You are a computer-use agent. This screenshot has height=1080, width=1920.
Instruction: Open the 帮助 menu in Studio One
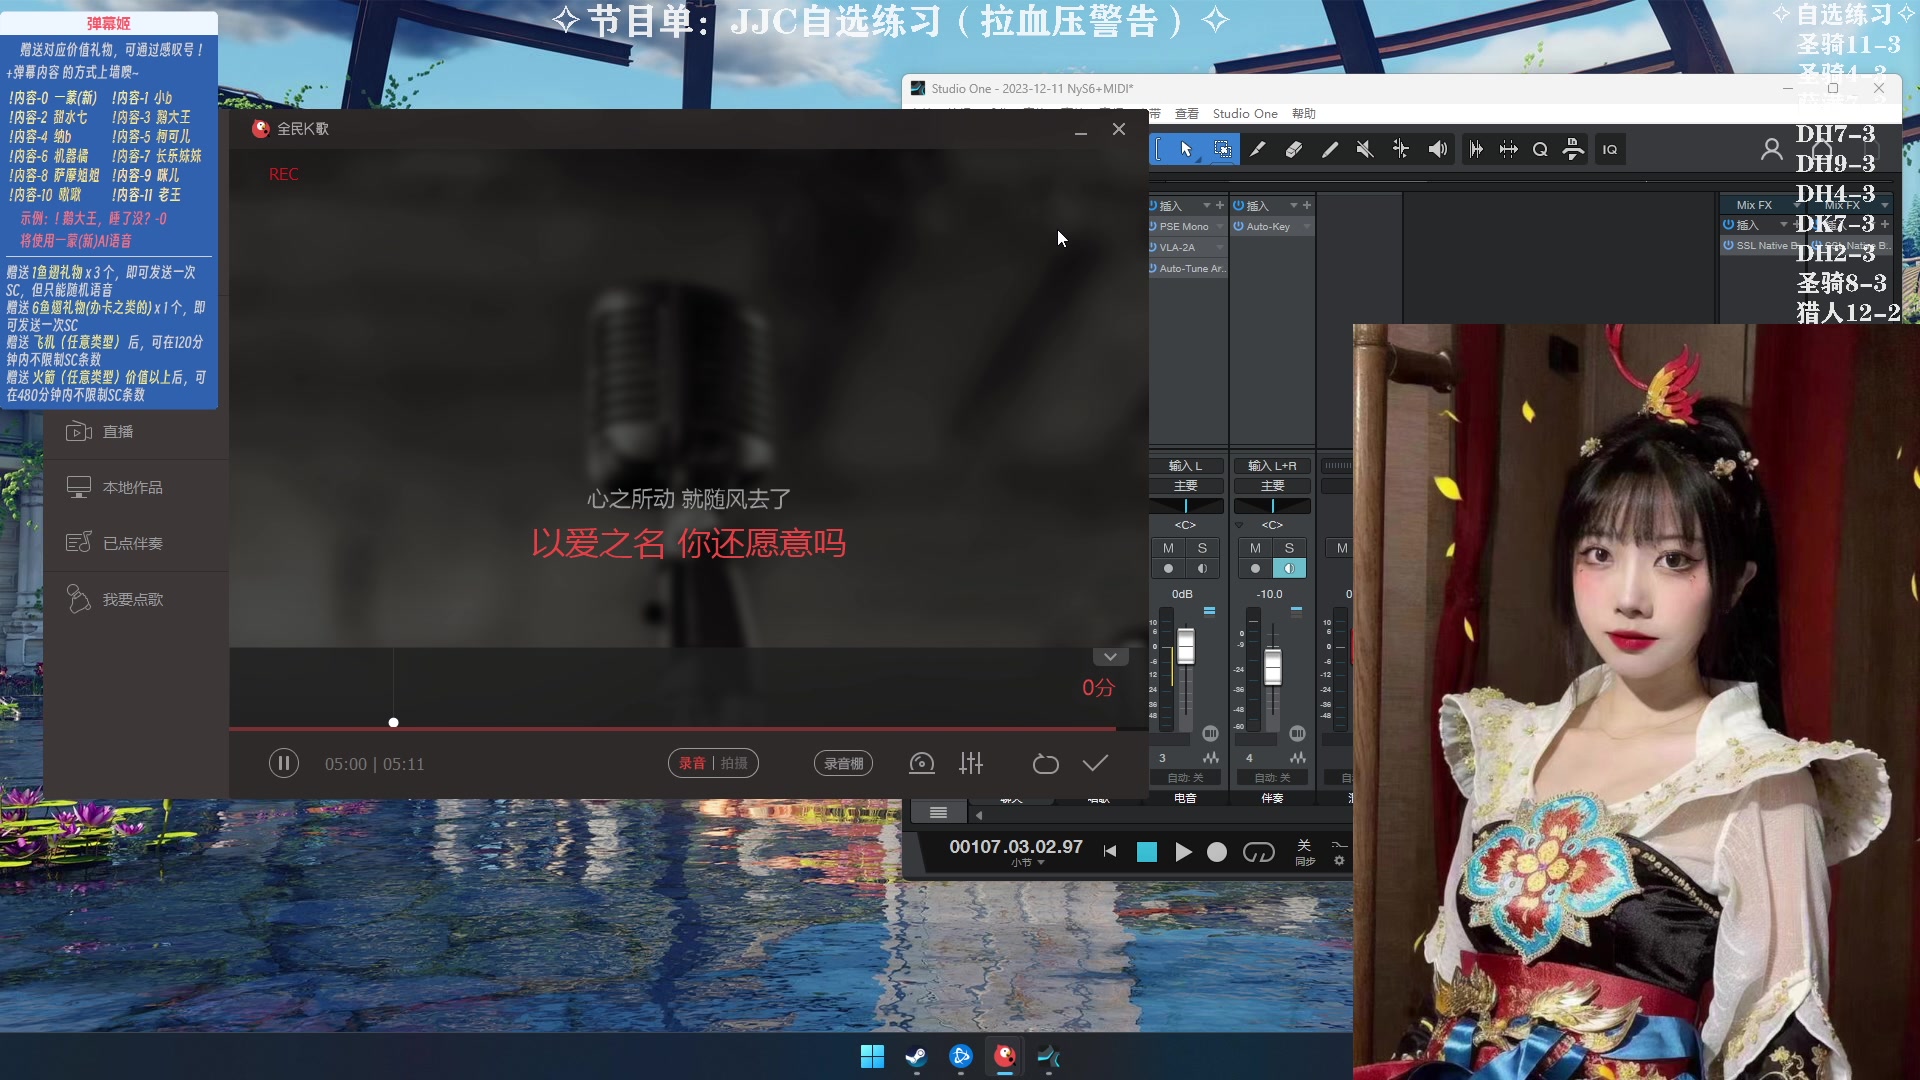point(1304,114)
